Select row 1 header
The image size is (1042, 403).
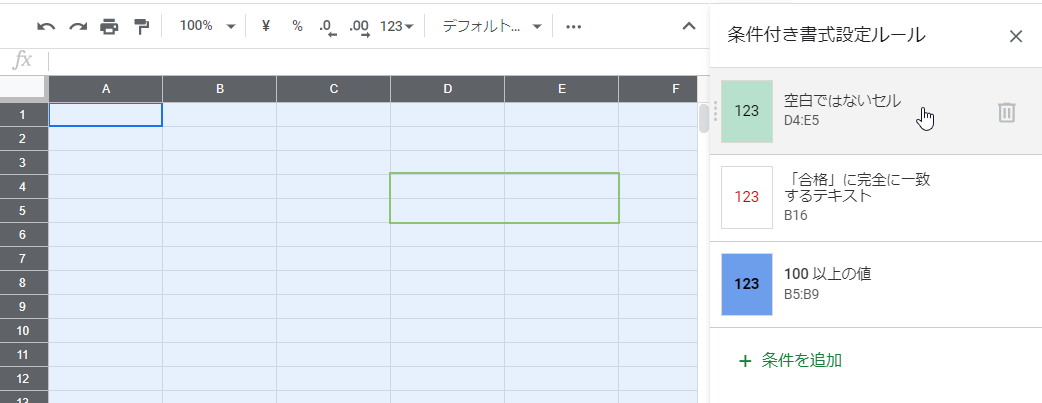(24, 114)
